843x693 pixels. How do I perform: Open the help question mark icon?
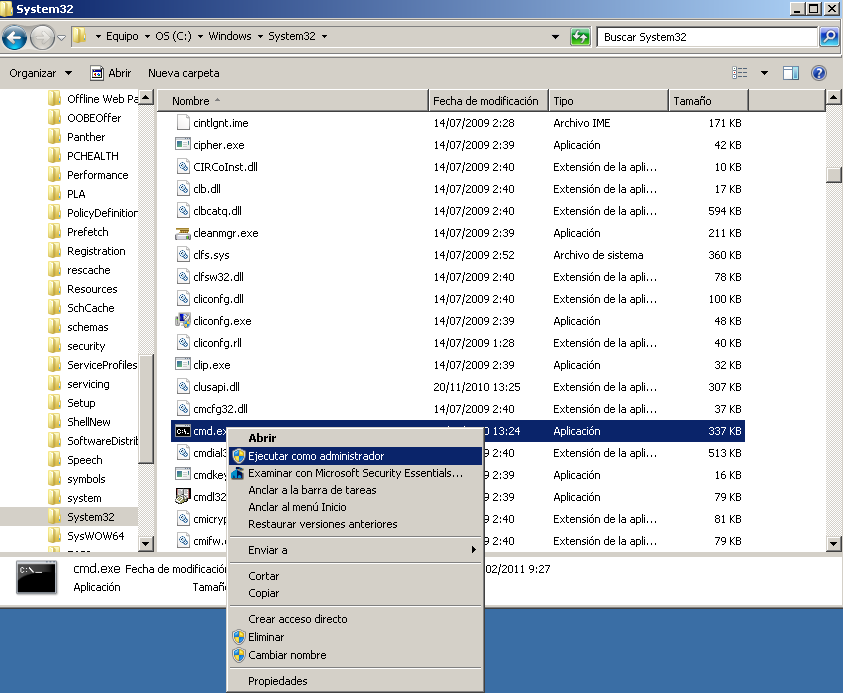click(819, 73)
